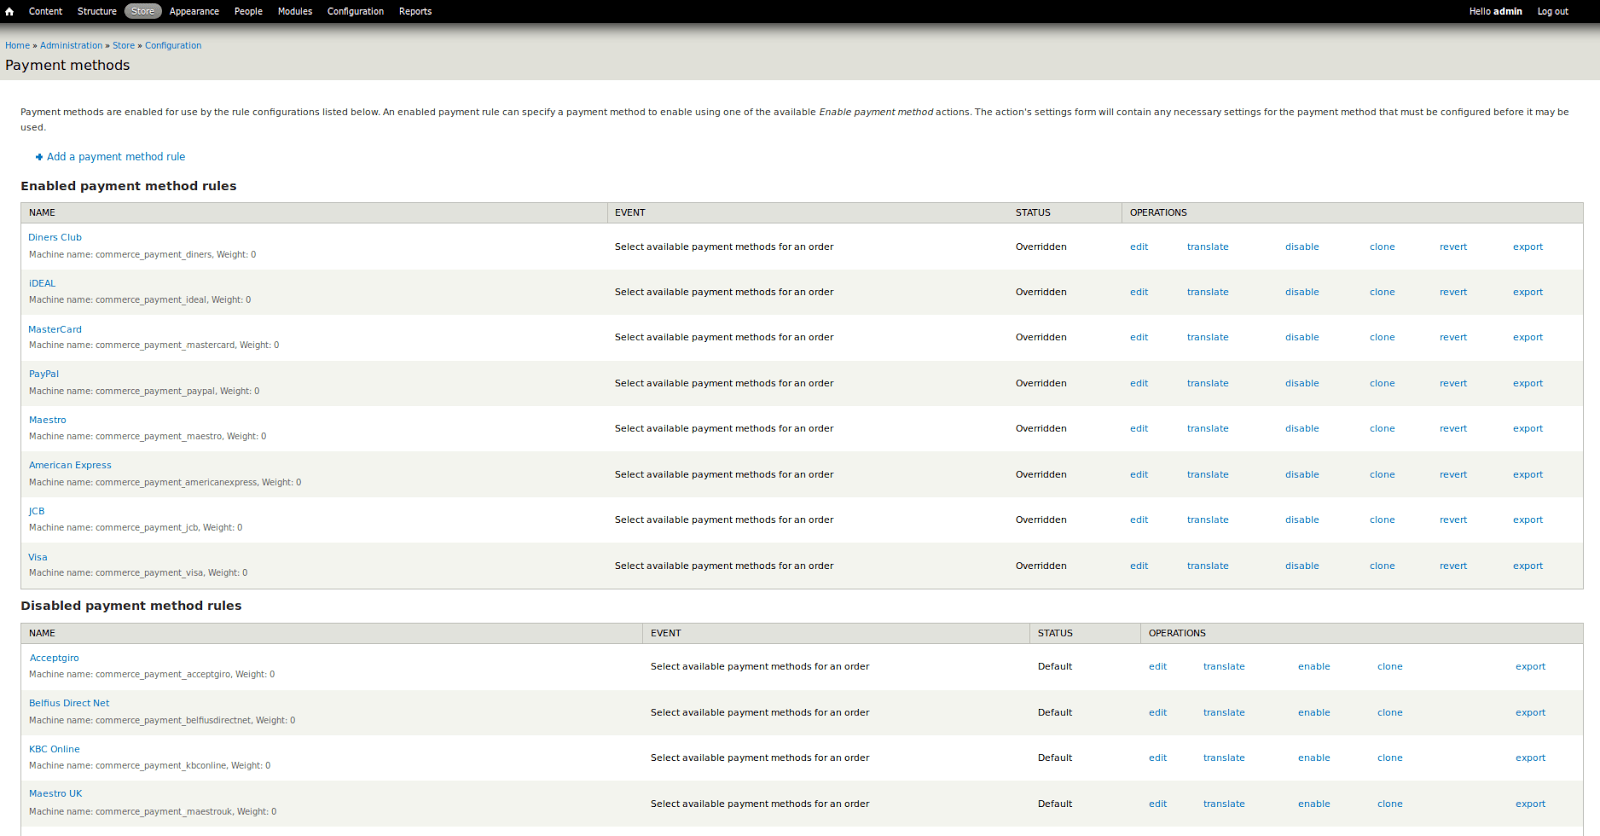Translate the iDEAL payment rule

point(1207,293)
